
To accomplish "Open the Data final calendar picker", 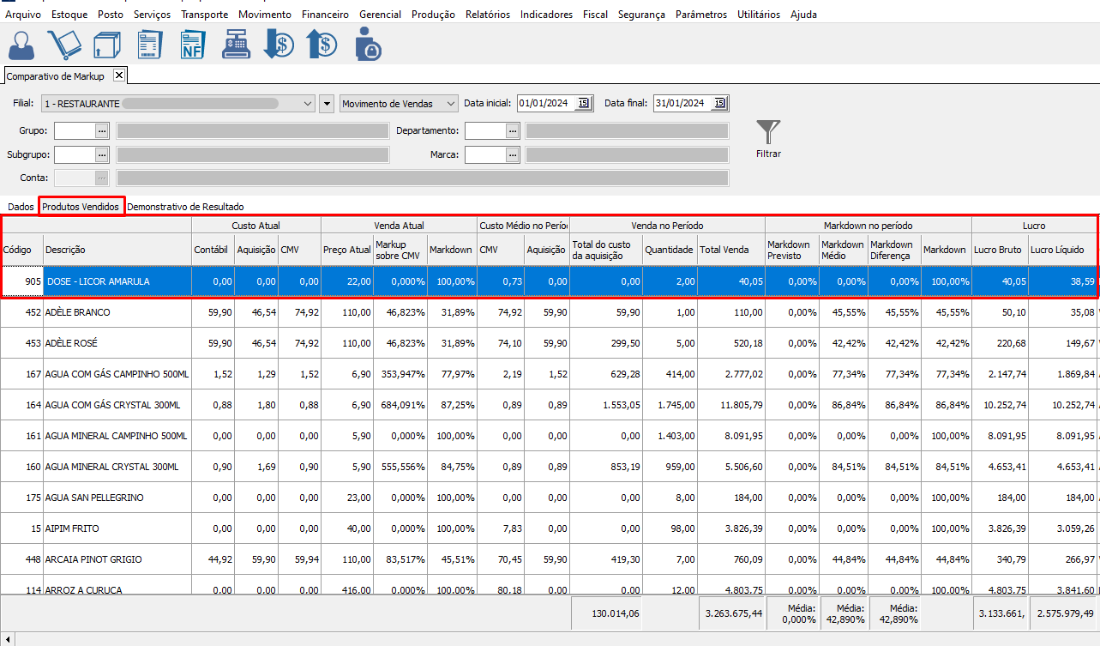I will (720, 104).
